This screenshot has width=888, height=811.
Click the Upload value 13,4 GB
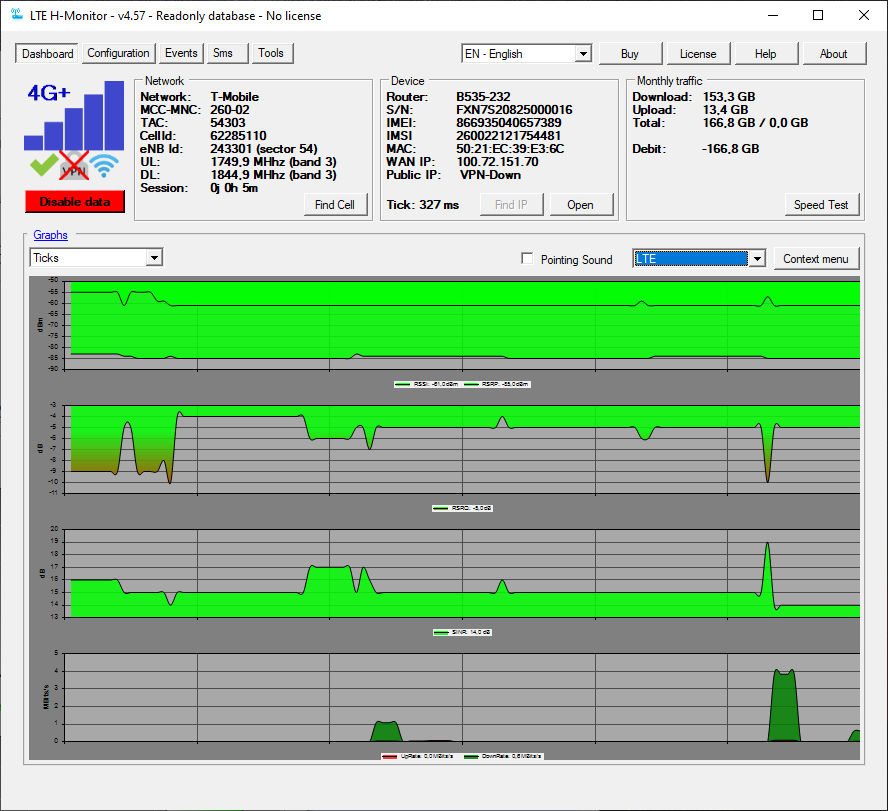[725, 110]
